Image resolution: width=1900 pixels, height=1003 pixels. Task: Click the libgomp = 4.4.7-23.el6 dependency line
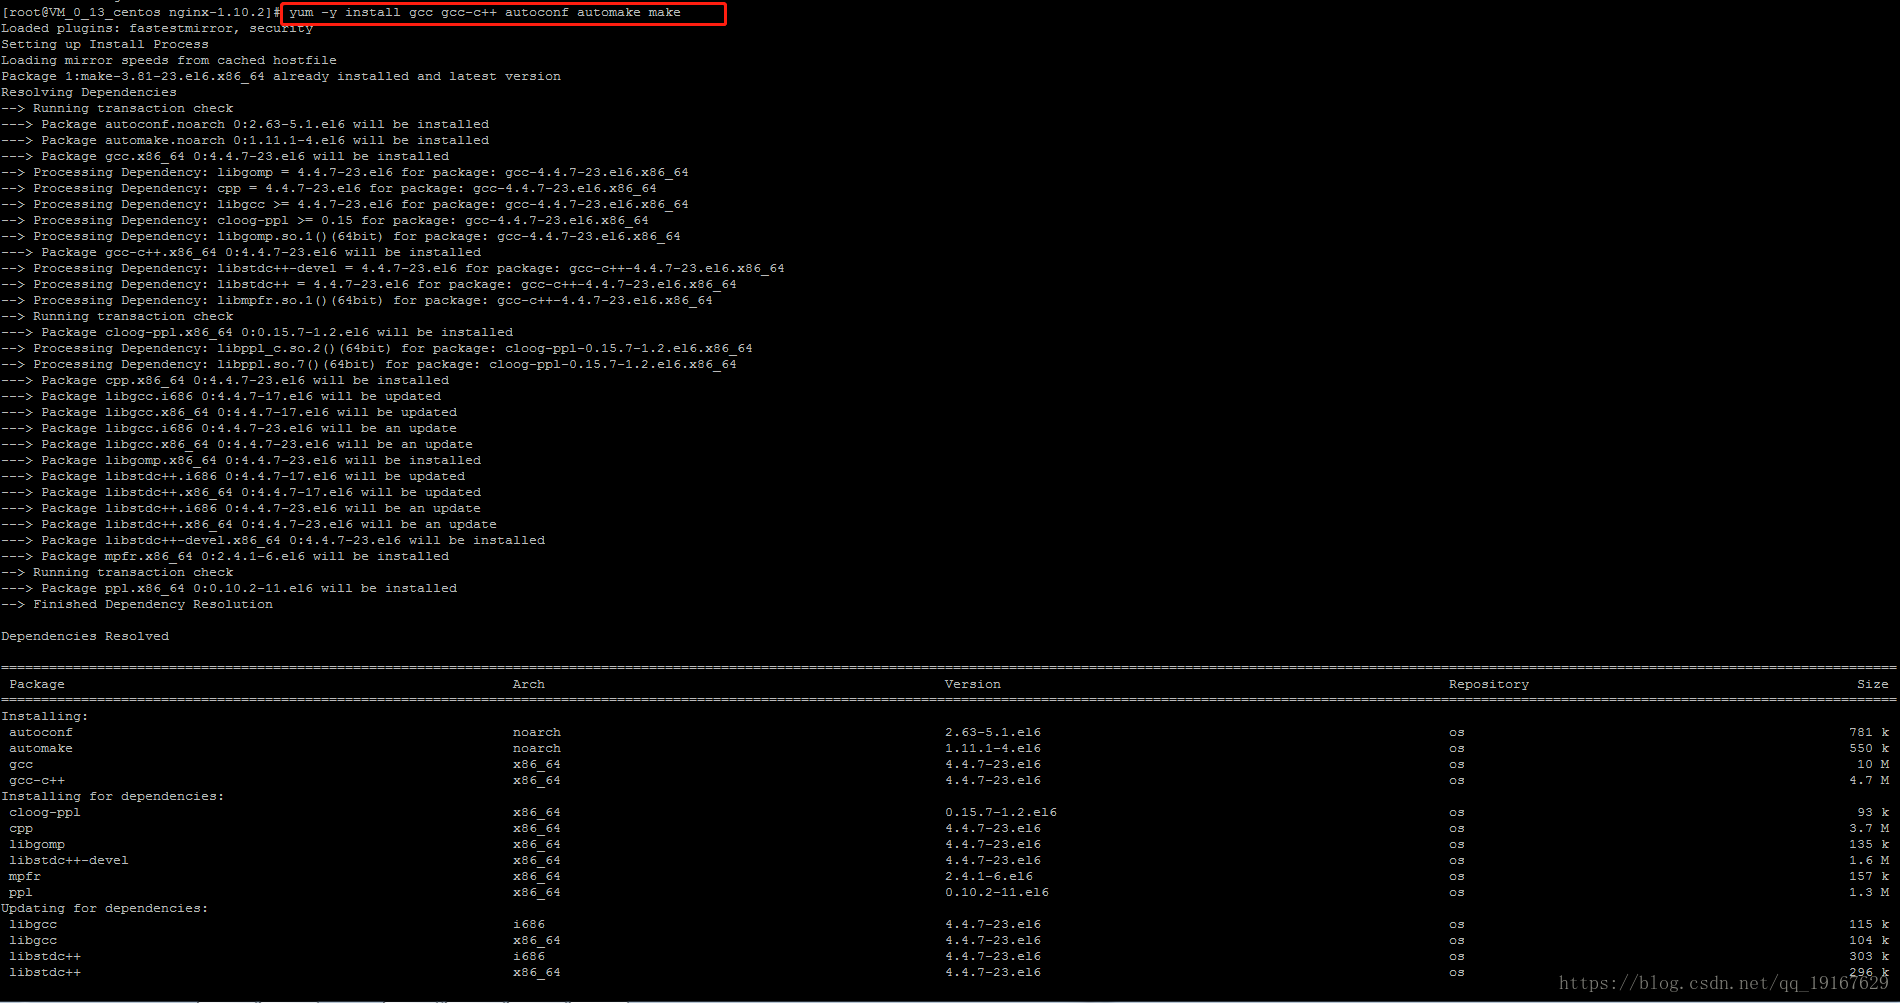pos(345,173)
